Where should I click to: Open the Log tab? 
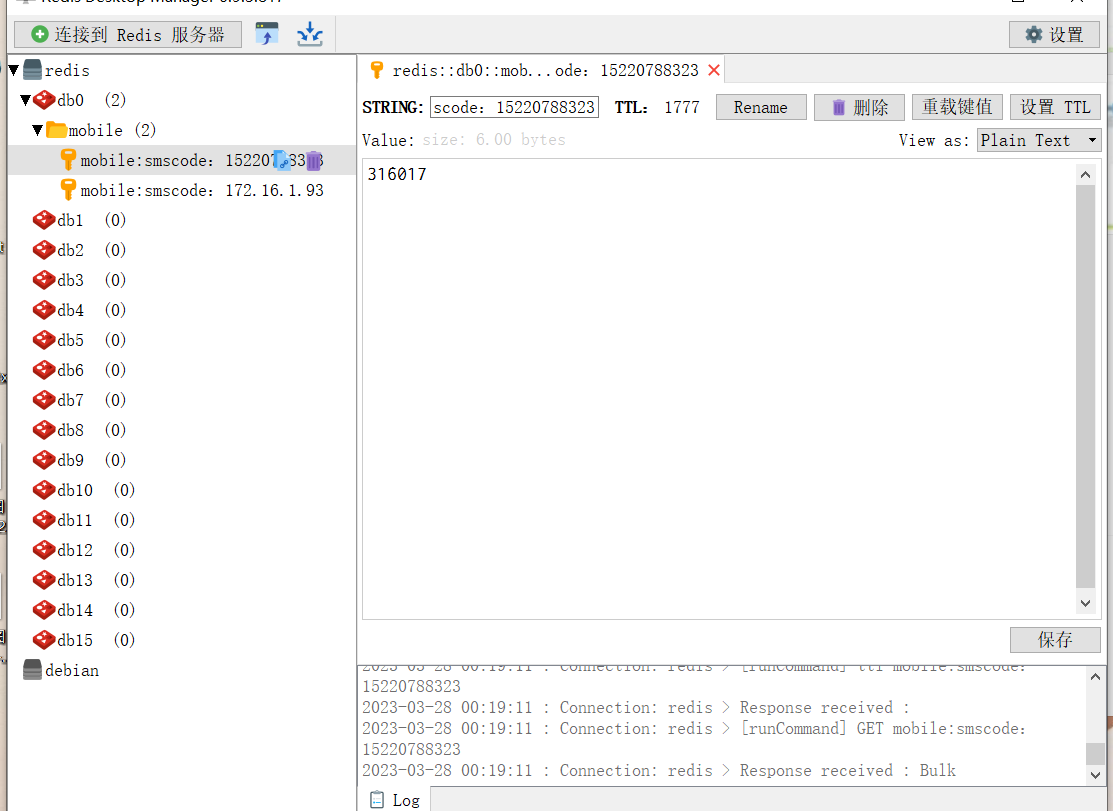click(395, 800)
